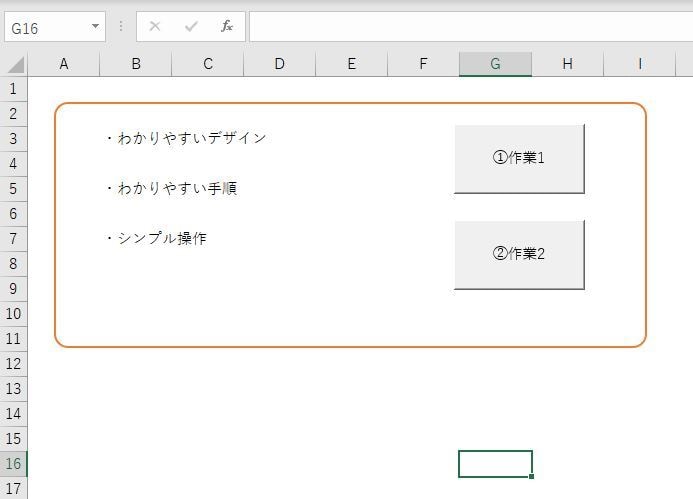Select column H header

pyautogui.click(x=567, y=64)
